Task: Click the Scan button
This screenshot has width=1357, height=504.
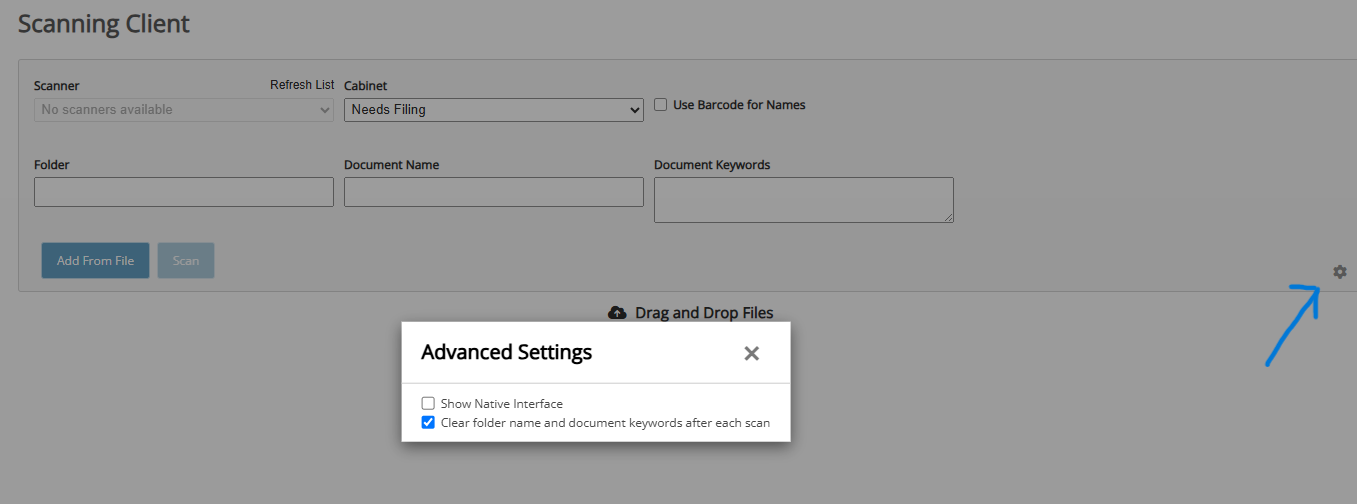Action: [x=186, y=261]
